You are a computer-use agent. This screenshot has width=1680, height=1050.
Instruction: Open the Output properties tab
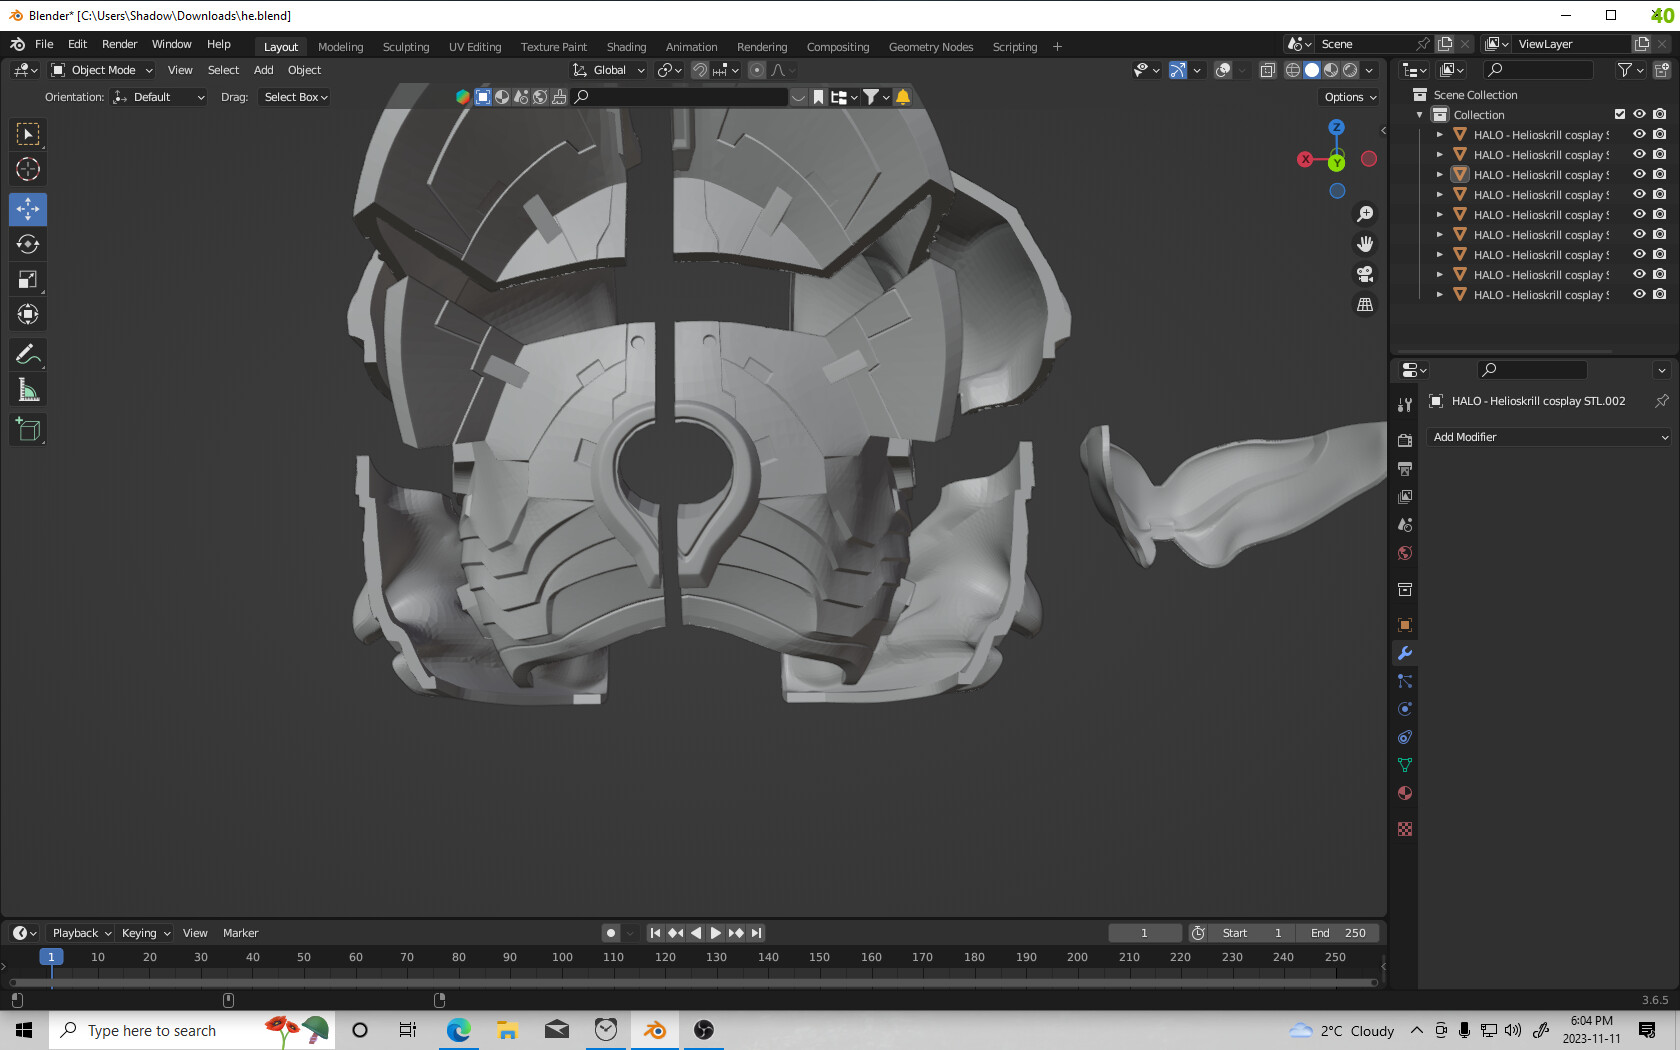click(x=1405, y=468)
